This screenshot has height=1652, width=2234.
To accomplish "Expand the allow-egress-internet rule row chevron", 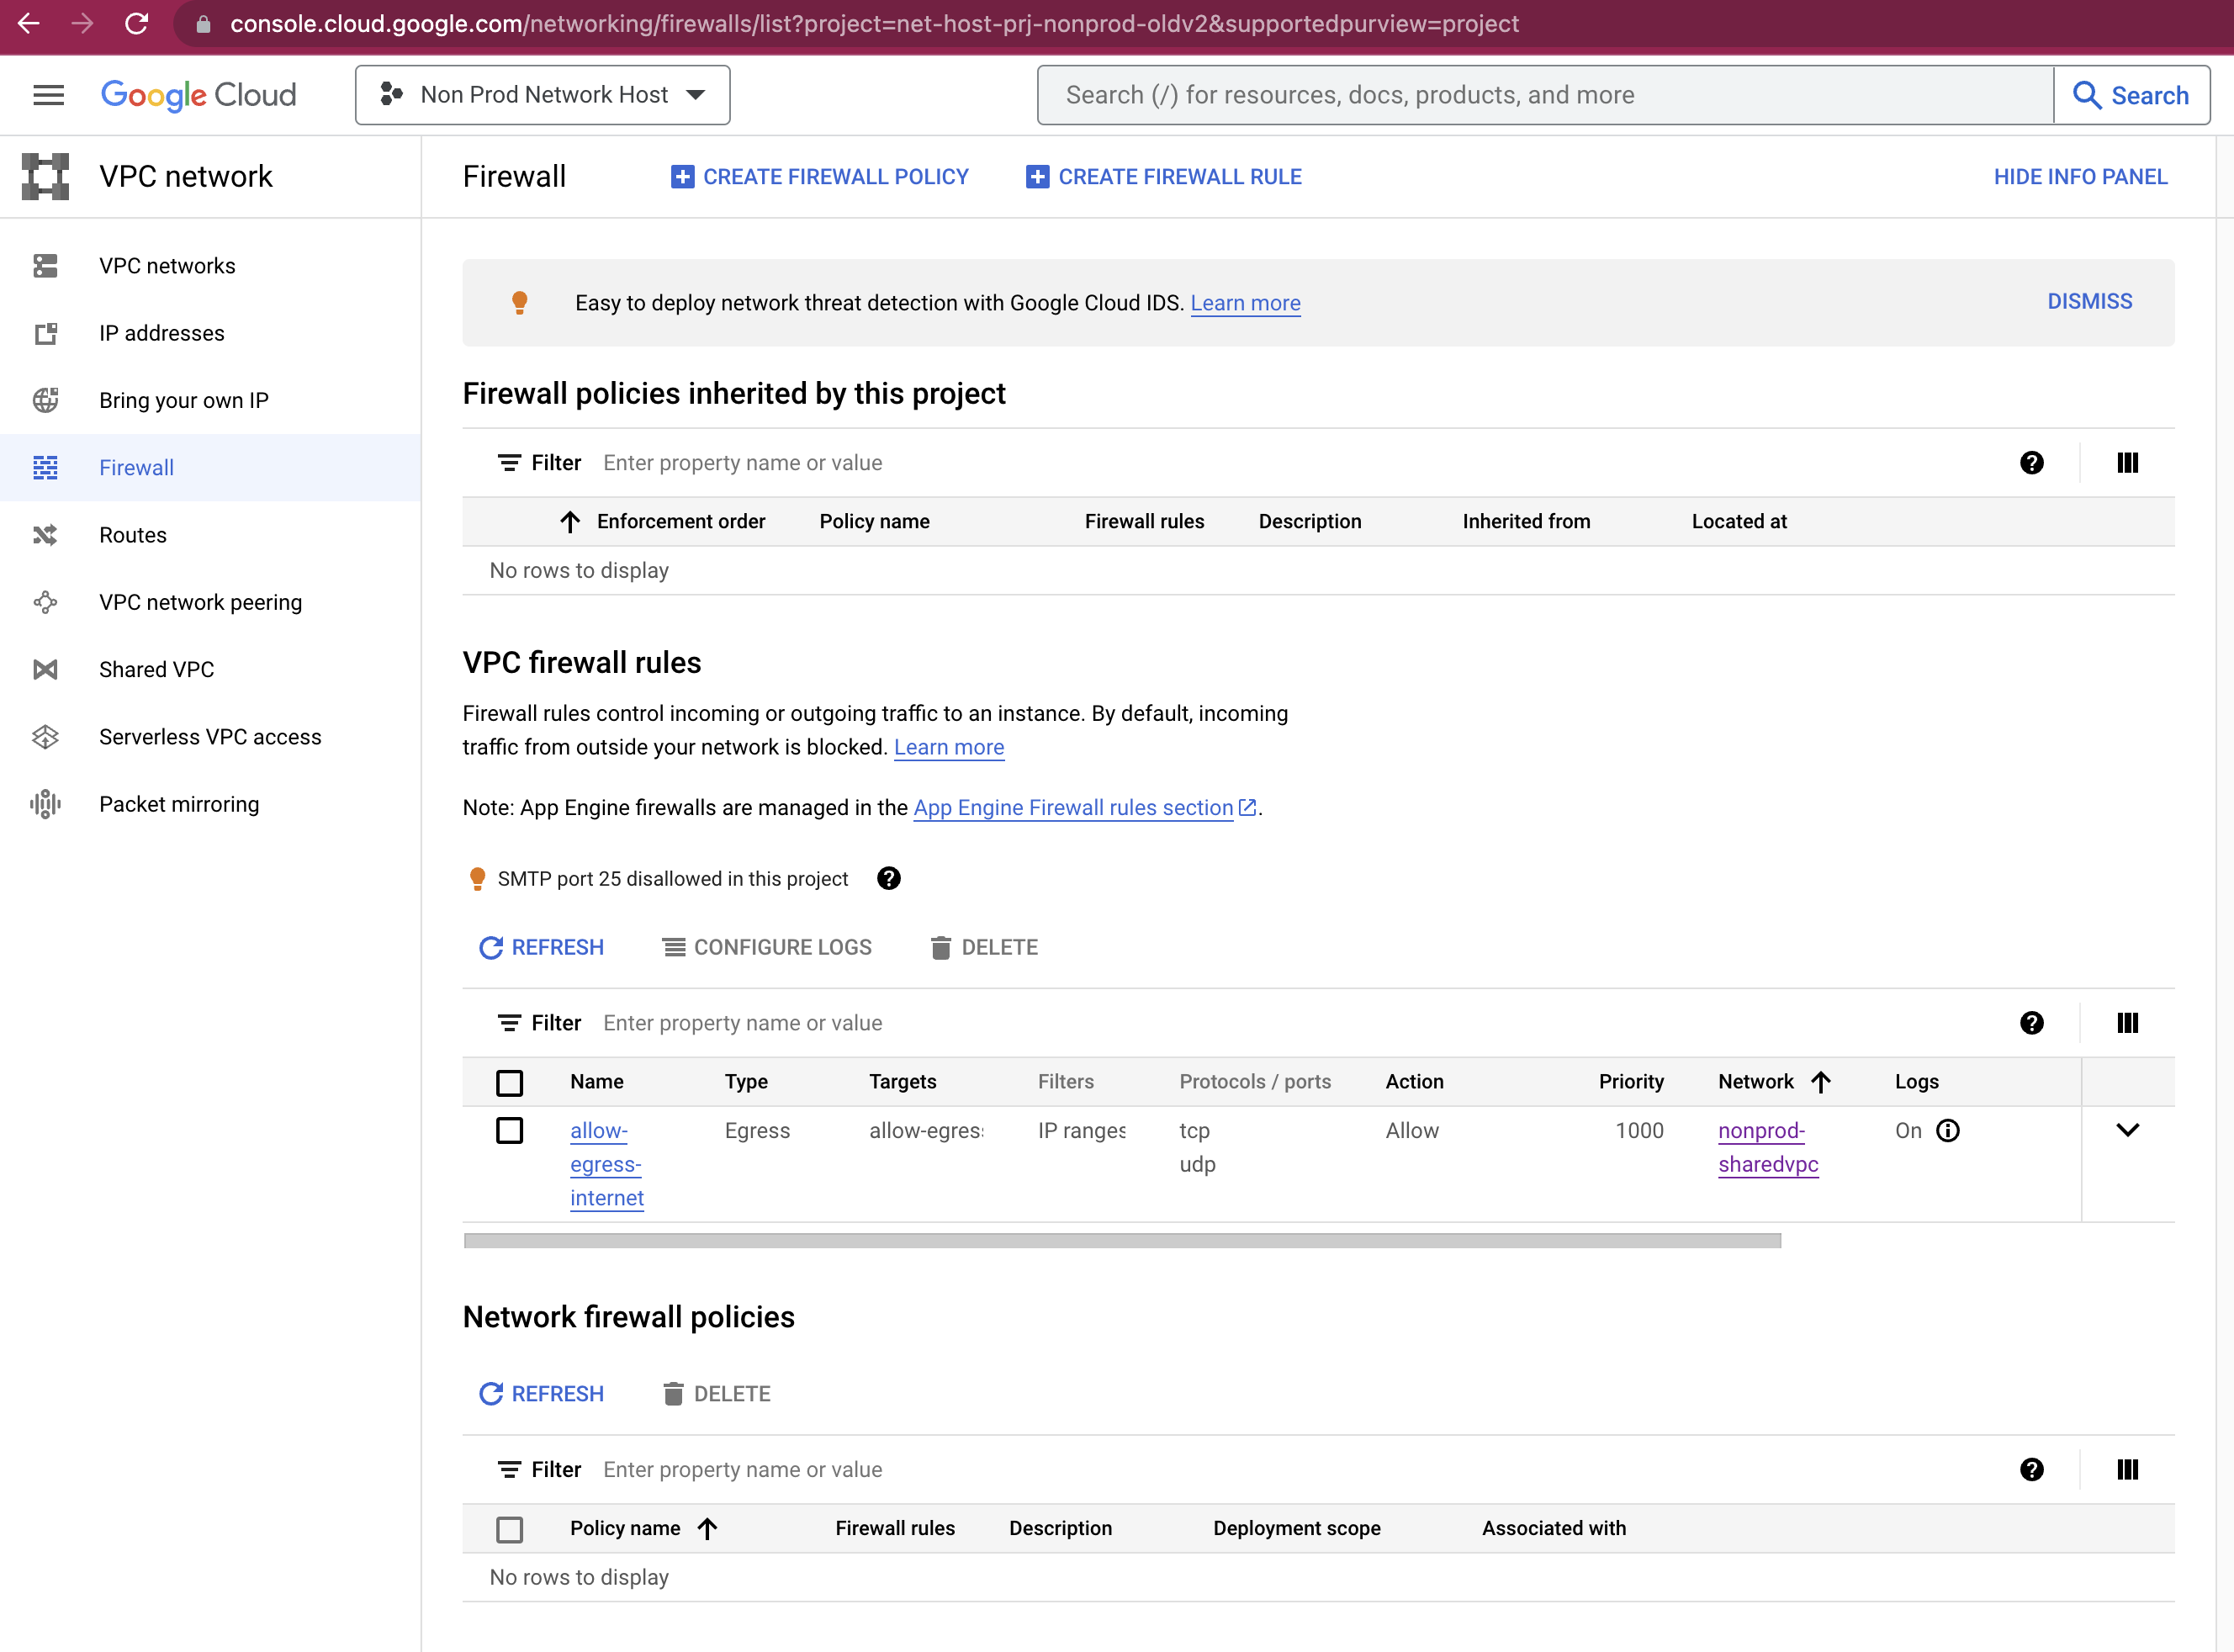I will point(2127,1130).
